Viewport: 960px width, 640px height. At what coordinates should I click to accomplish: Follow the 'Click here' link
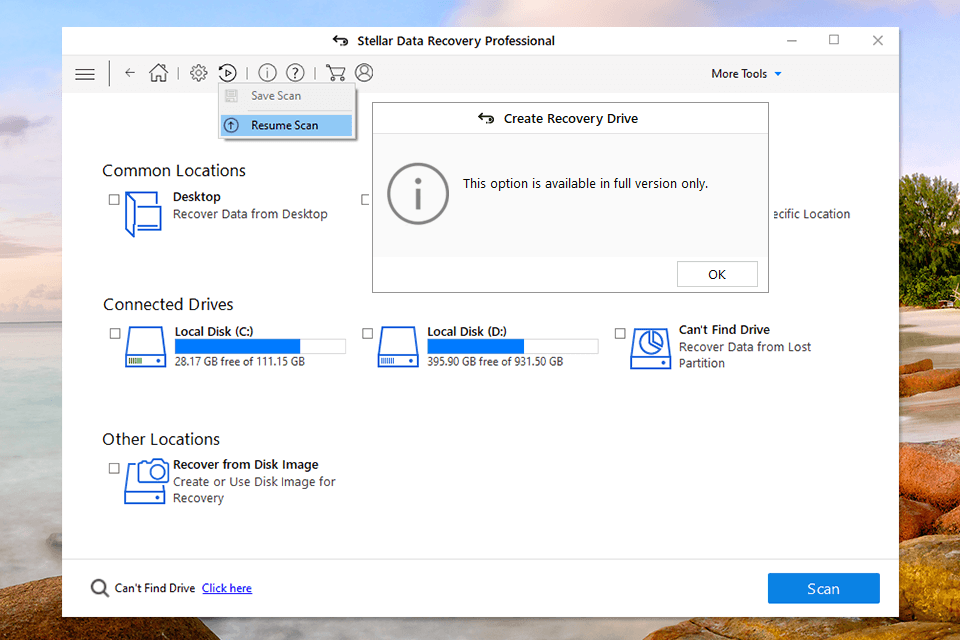(x=227, y=588)
